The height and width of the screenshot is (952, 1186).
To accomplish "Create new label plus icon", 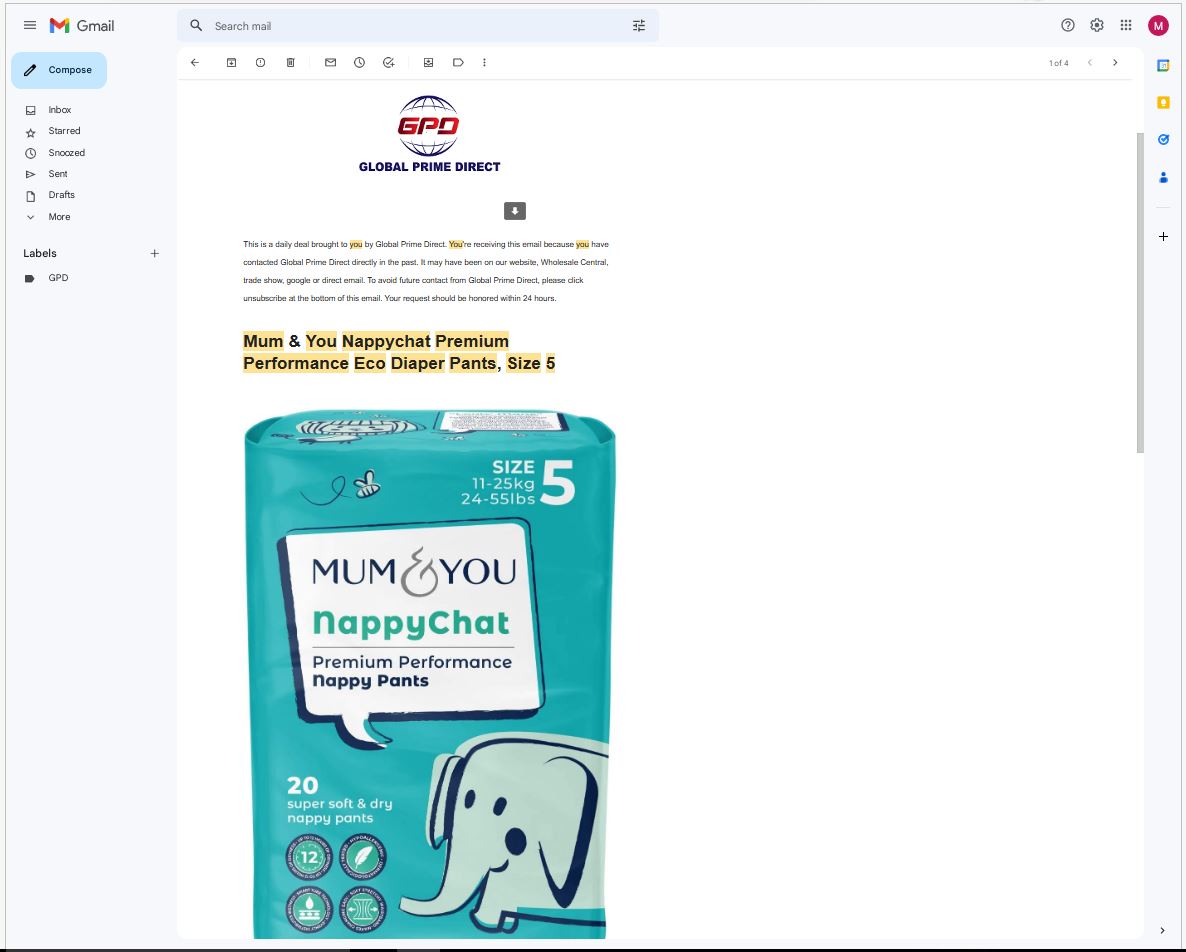I will point(154,253).
